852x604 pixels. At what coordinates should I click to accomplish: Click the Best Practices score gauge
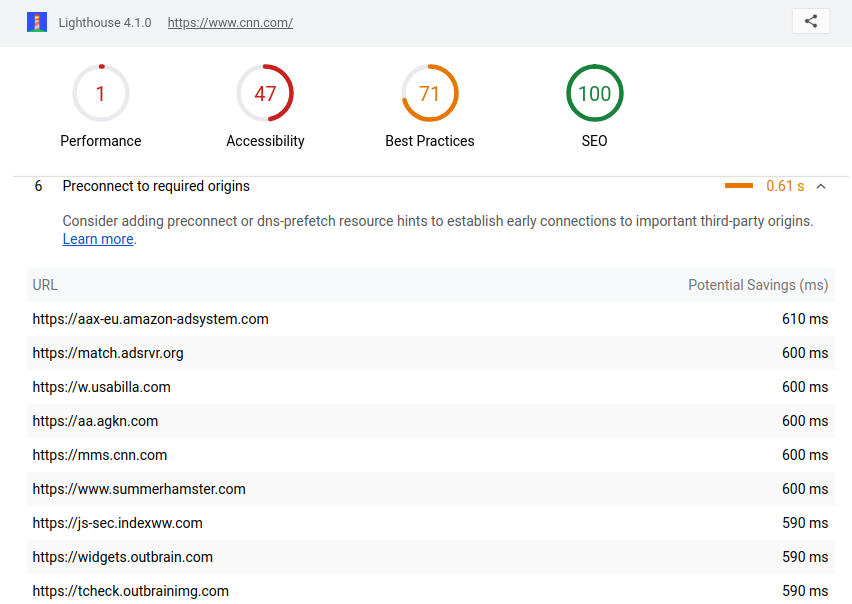click(x=429, y=92)
